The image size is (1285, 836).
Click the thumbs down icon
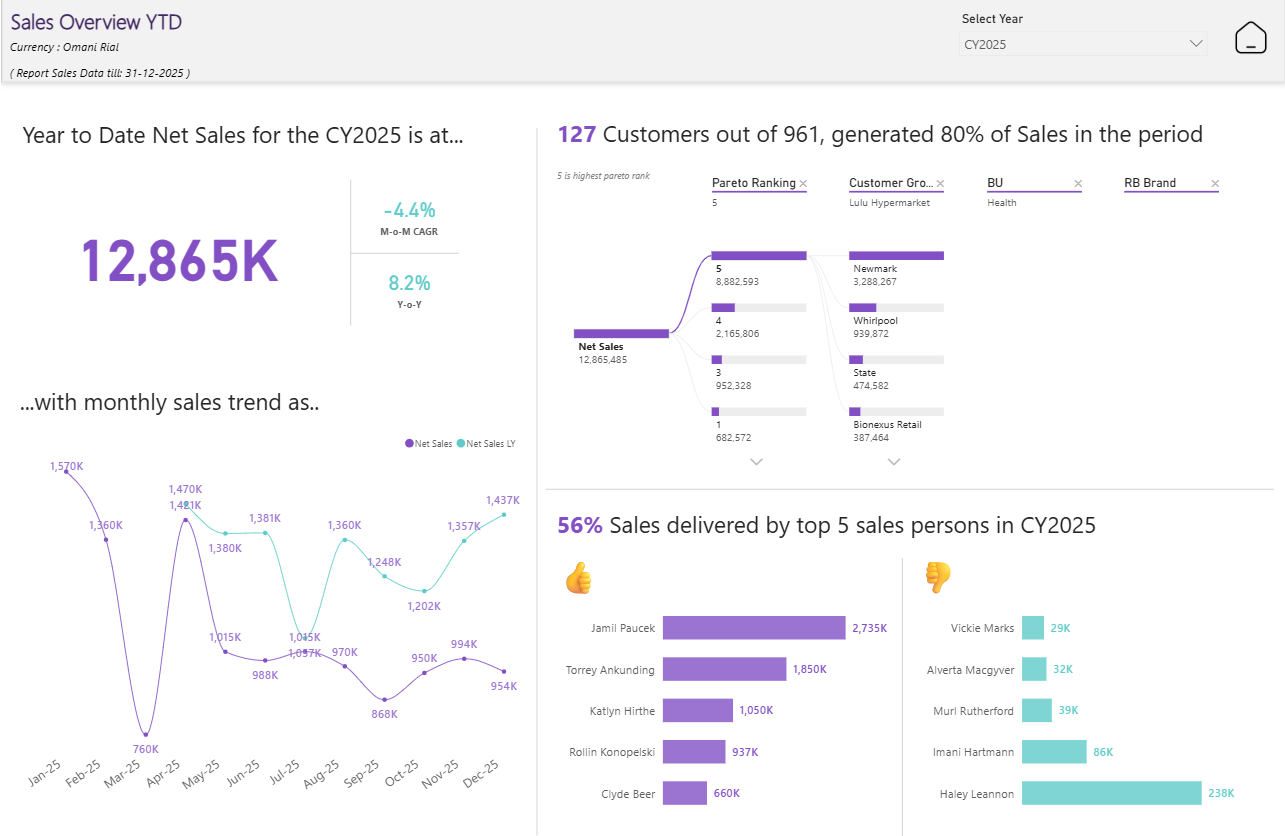coord(938,577)
